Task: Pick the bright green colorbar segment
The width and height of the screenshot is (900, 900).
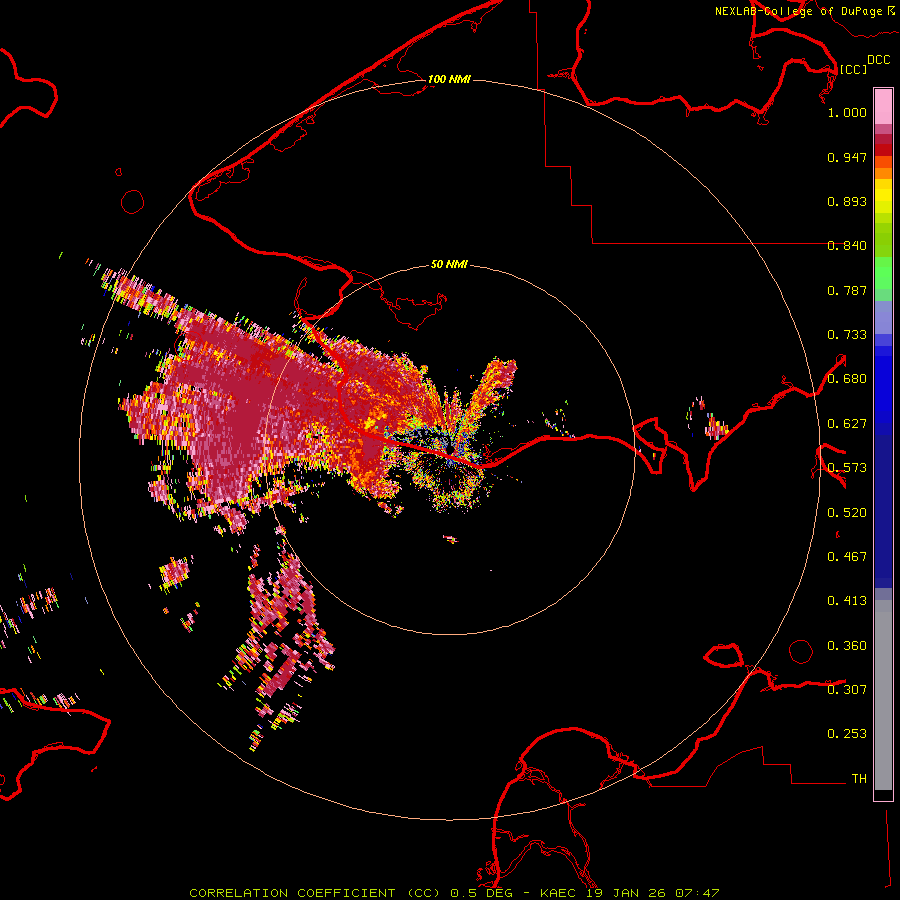Action: (x=883, y=273)
